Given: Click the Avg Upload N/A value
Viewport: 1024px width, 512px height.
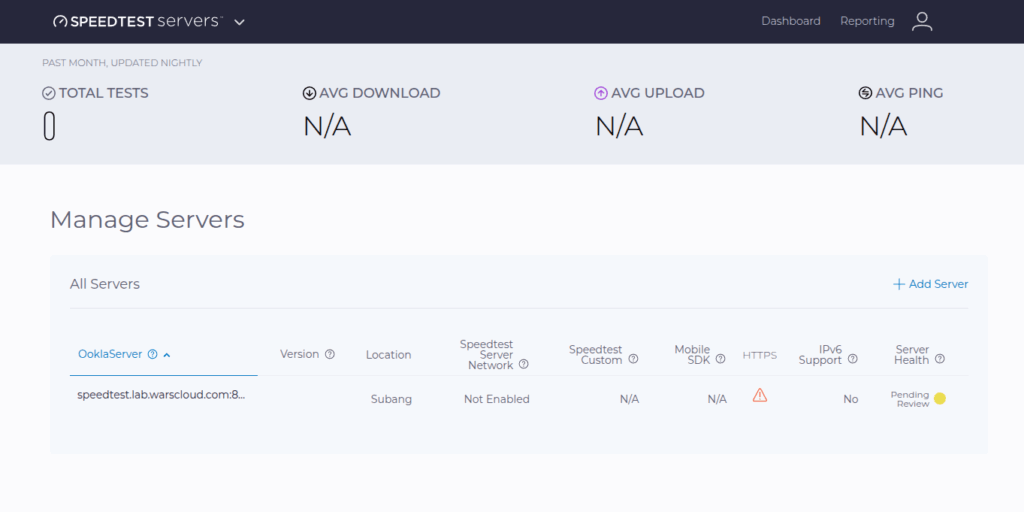Looking at the screenshot, I should [619, 126].
